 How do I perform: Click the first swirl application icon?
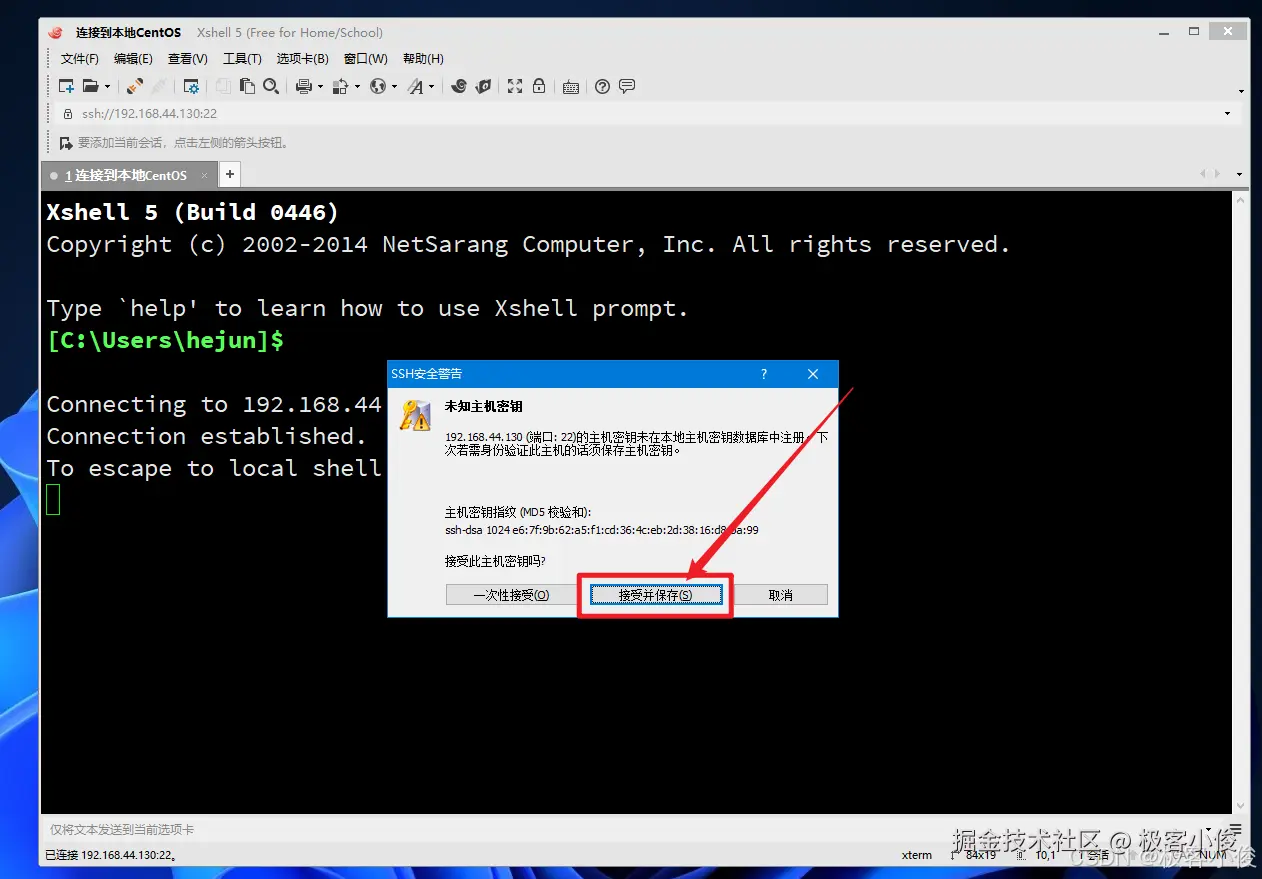pyautogui.click(x=459, y=87)
